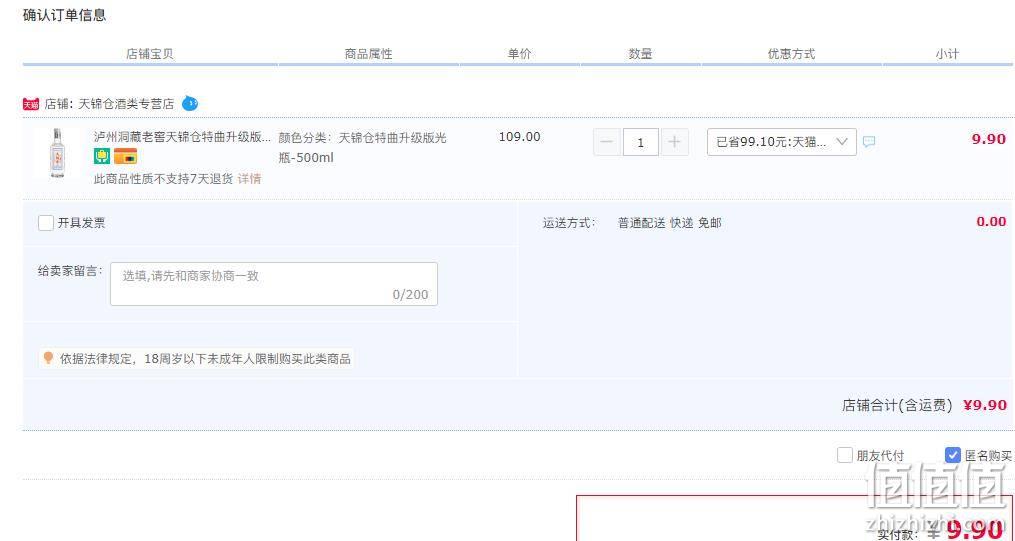Click the 此商品性质不支持7天退货 notice

(163, 179)
